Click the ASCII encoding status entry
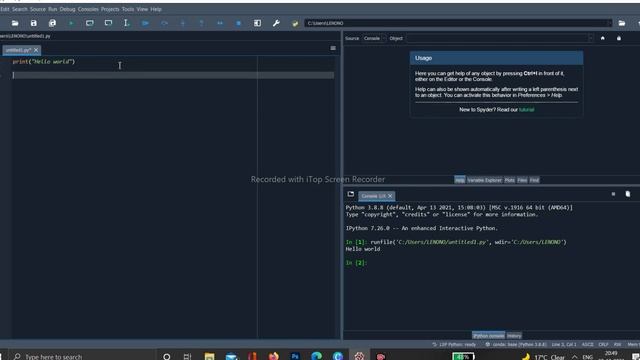The width and height of the screenshot is (640, 360). [x=587, y=345]
